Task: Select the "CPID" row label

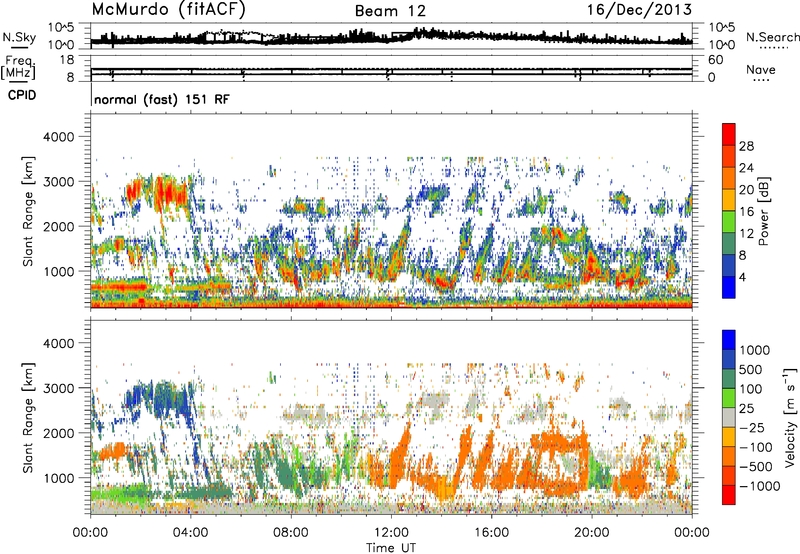Action: coord(22,95)
